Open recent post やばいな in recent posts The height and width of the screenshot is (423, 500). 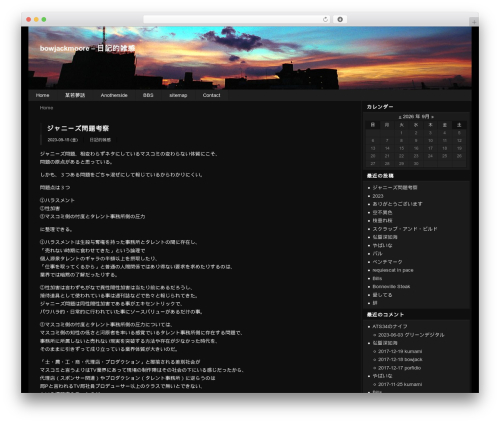click(x=382, y=245)
